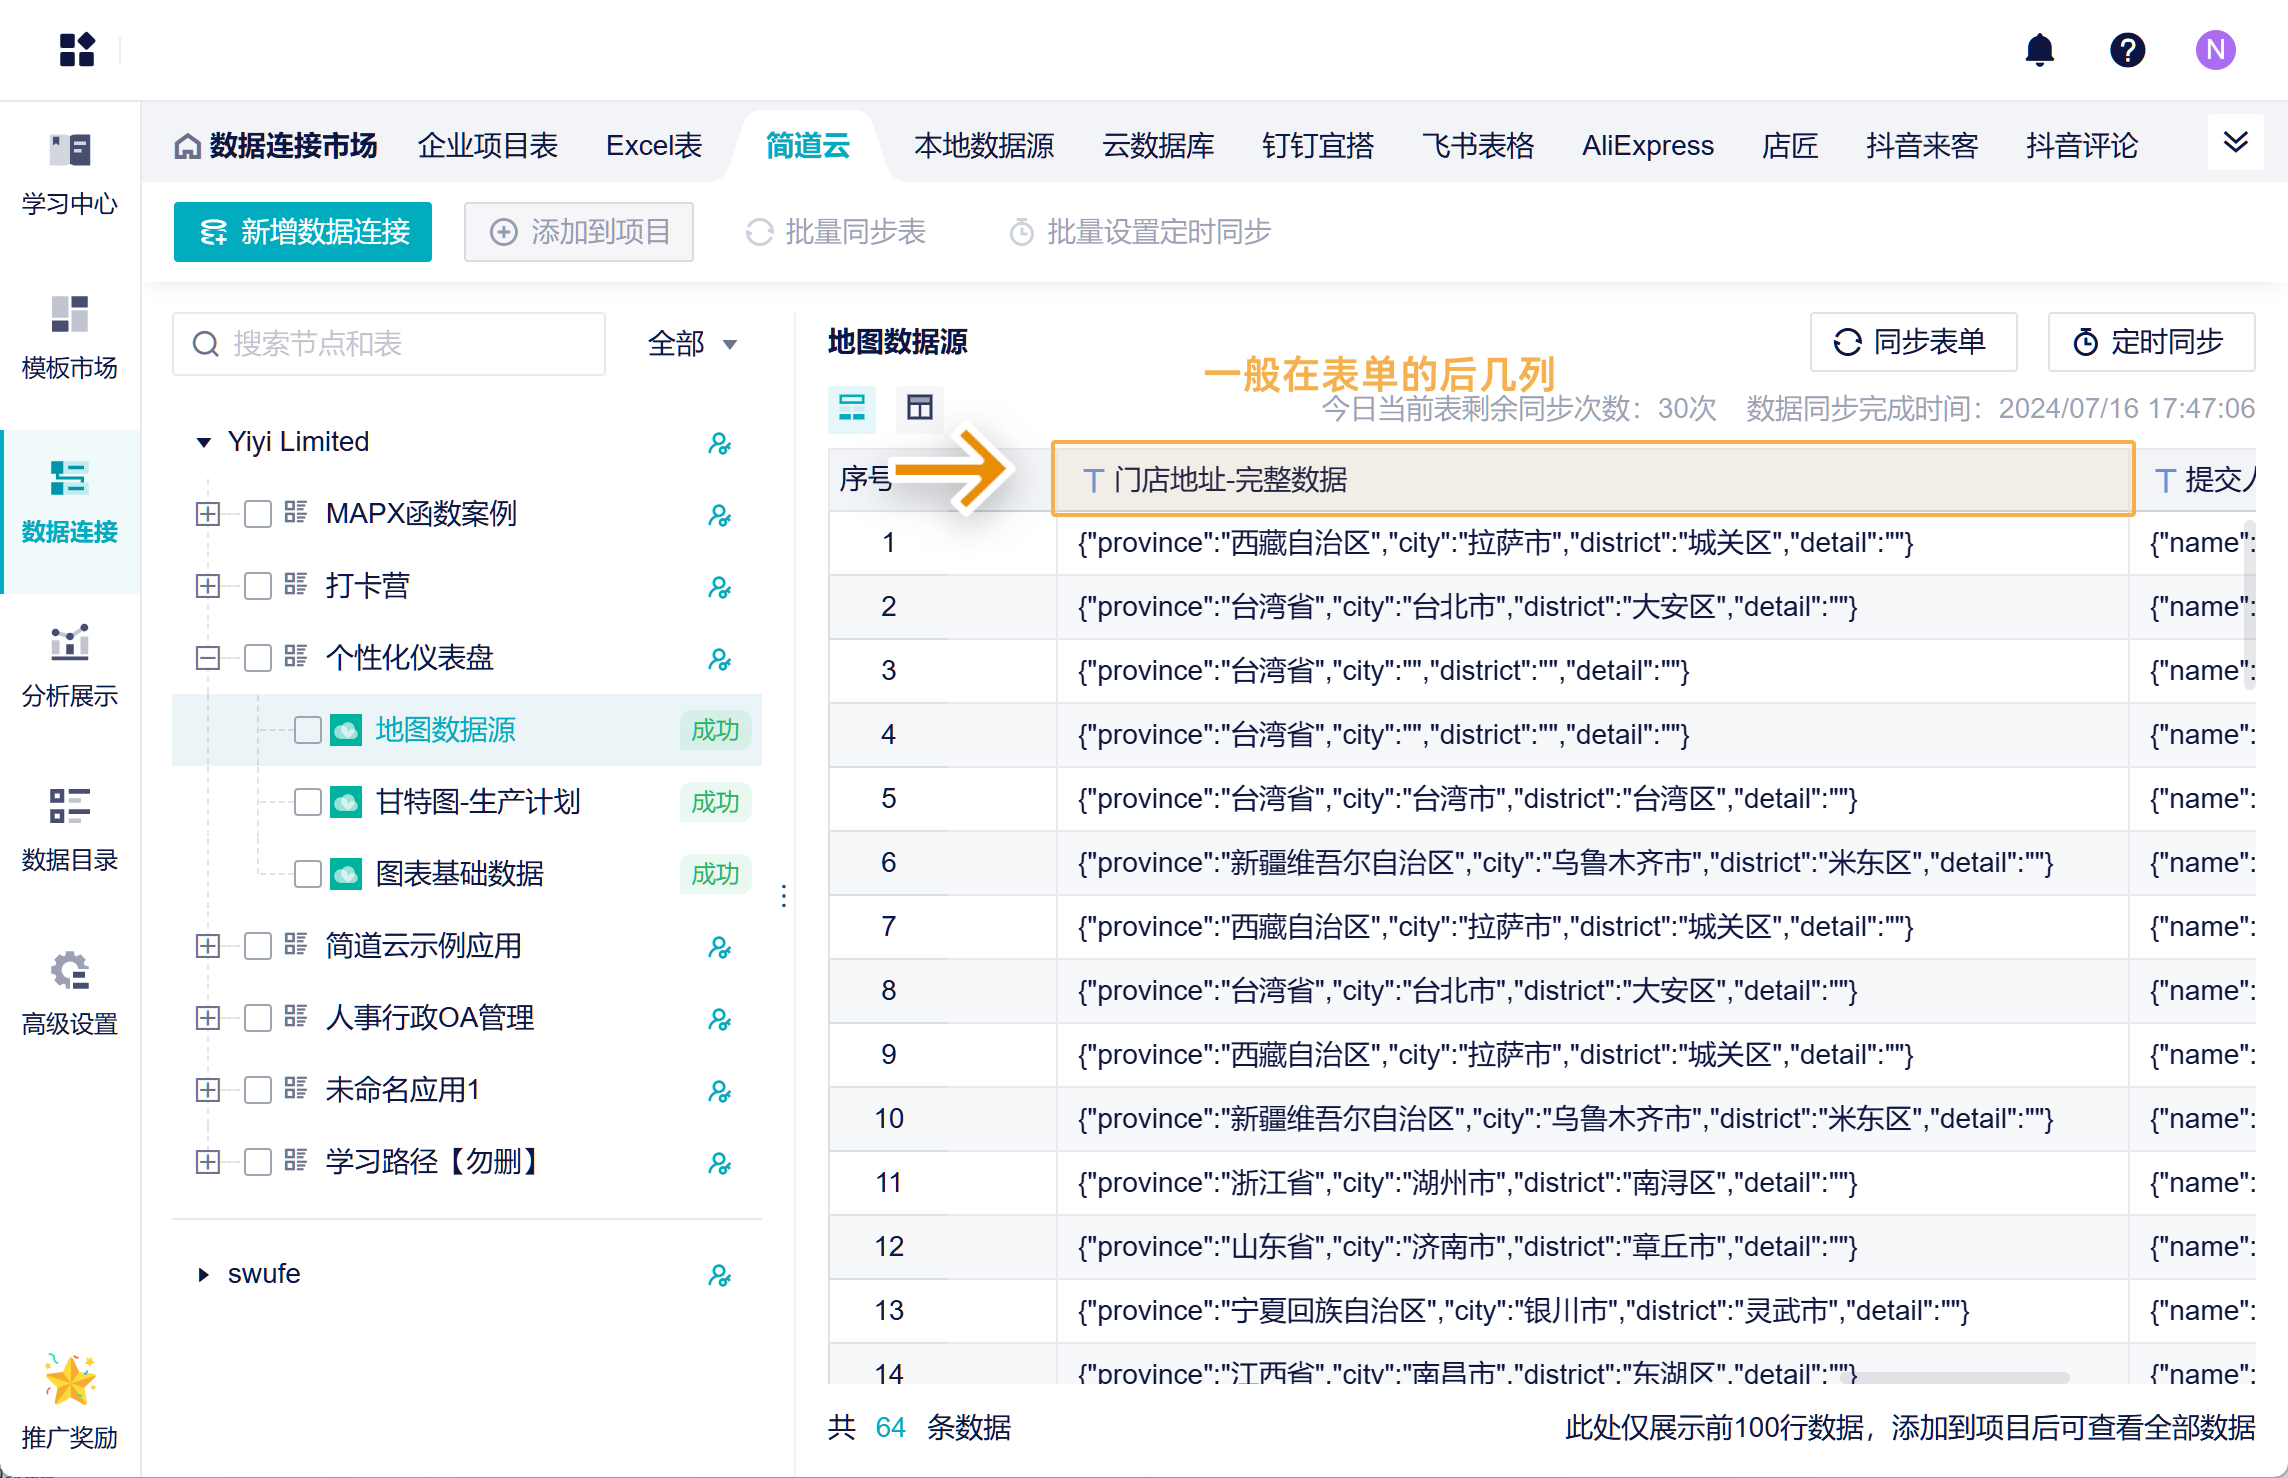Collapse the 个性化仪表盘 tree node
Screen dimensions: 2288x1478
click(x=207, y=658)
